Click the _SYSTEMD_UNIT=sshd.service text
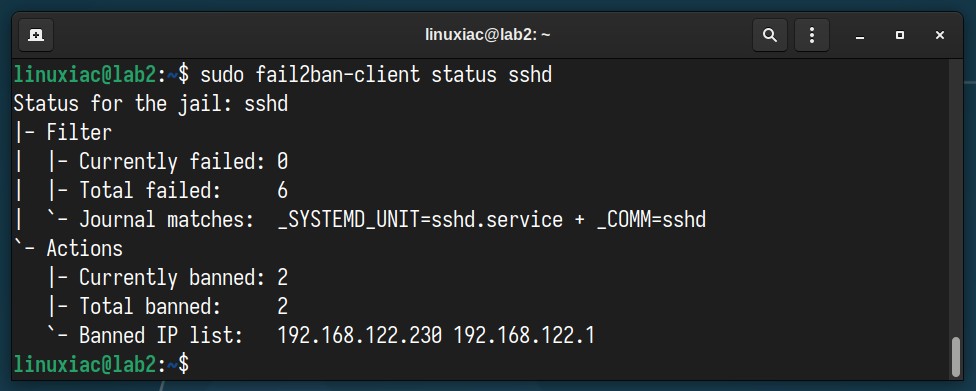The width and height of the screenshot is (976, 391). tap(420, 220)
